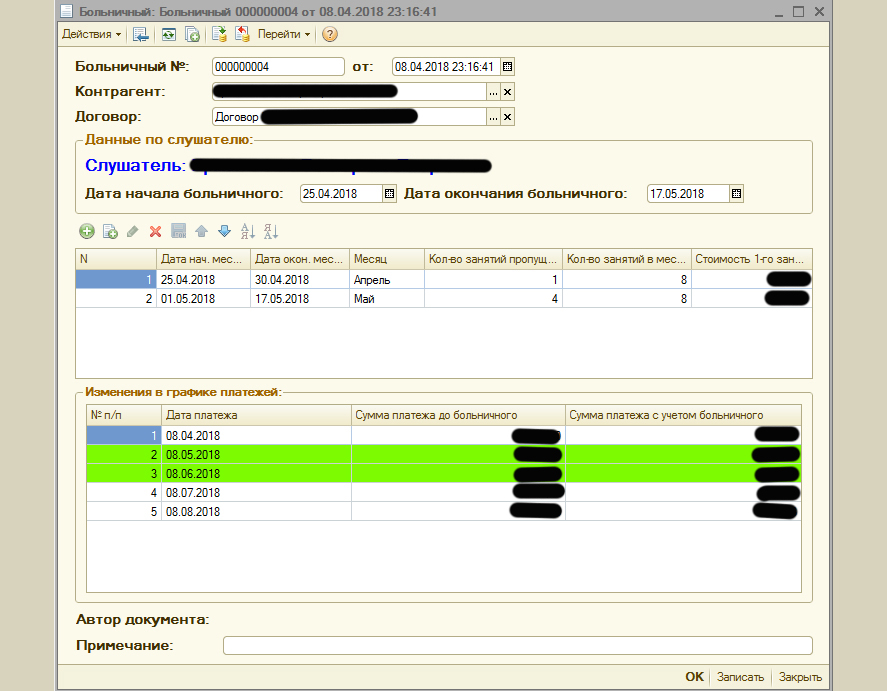
Task: Click the red X delete row icon
Action: coord(155,231)
